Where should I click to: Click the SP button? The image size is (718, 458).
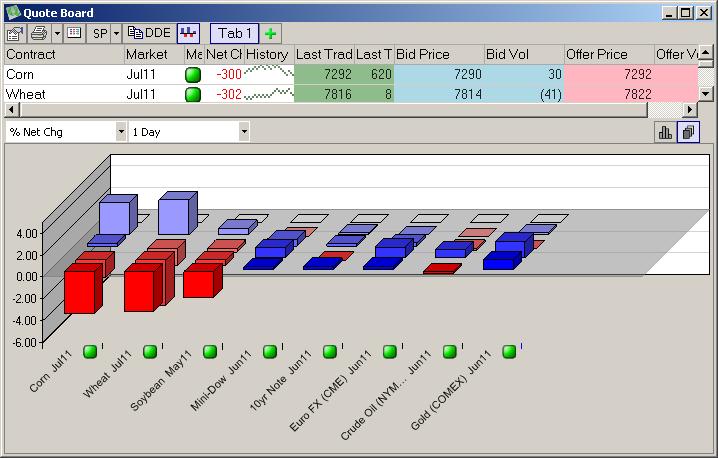point(100,33)
